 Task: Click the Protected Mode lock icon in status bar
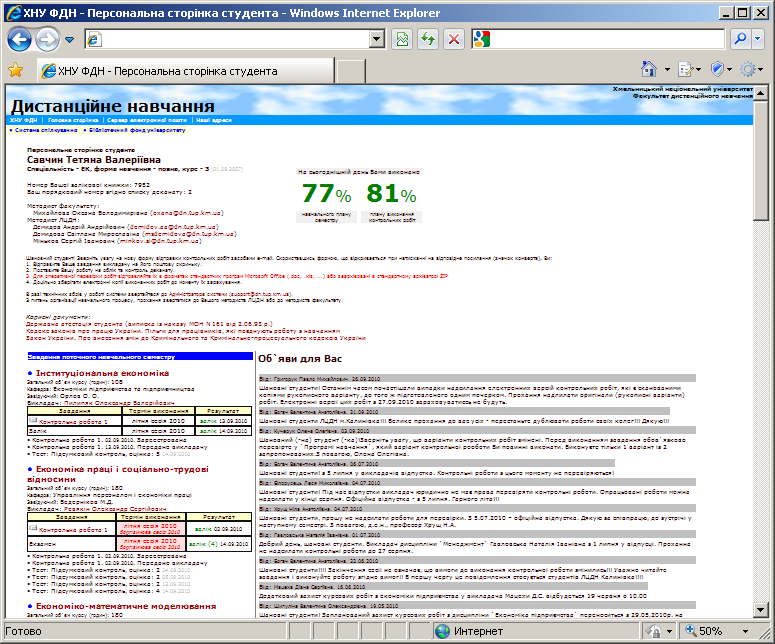click(653, 631)
